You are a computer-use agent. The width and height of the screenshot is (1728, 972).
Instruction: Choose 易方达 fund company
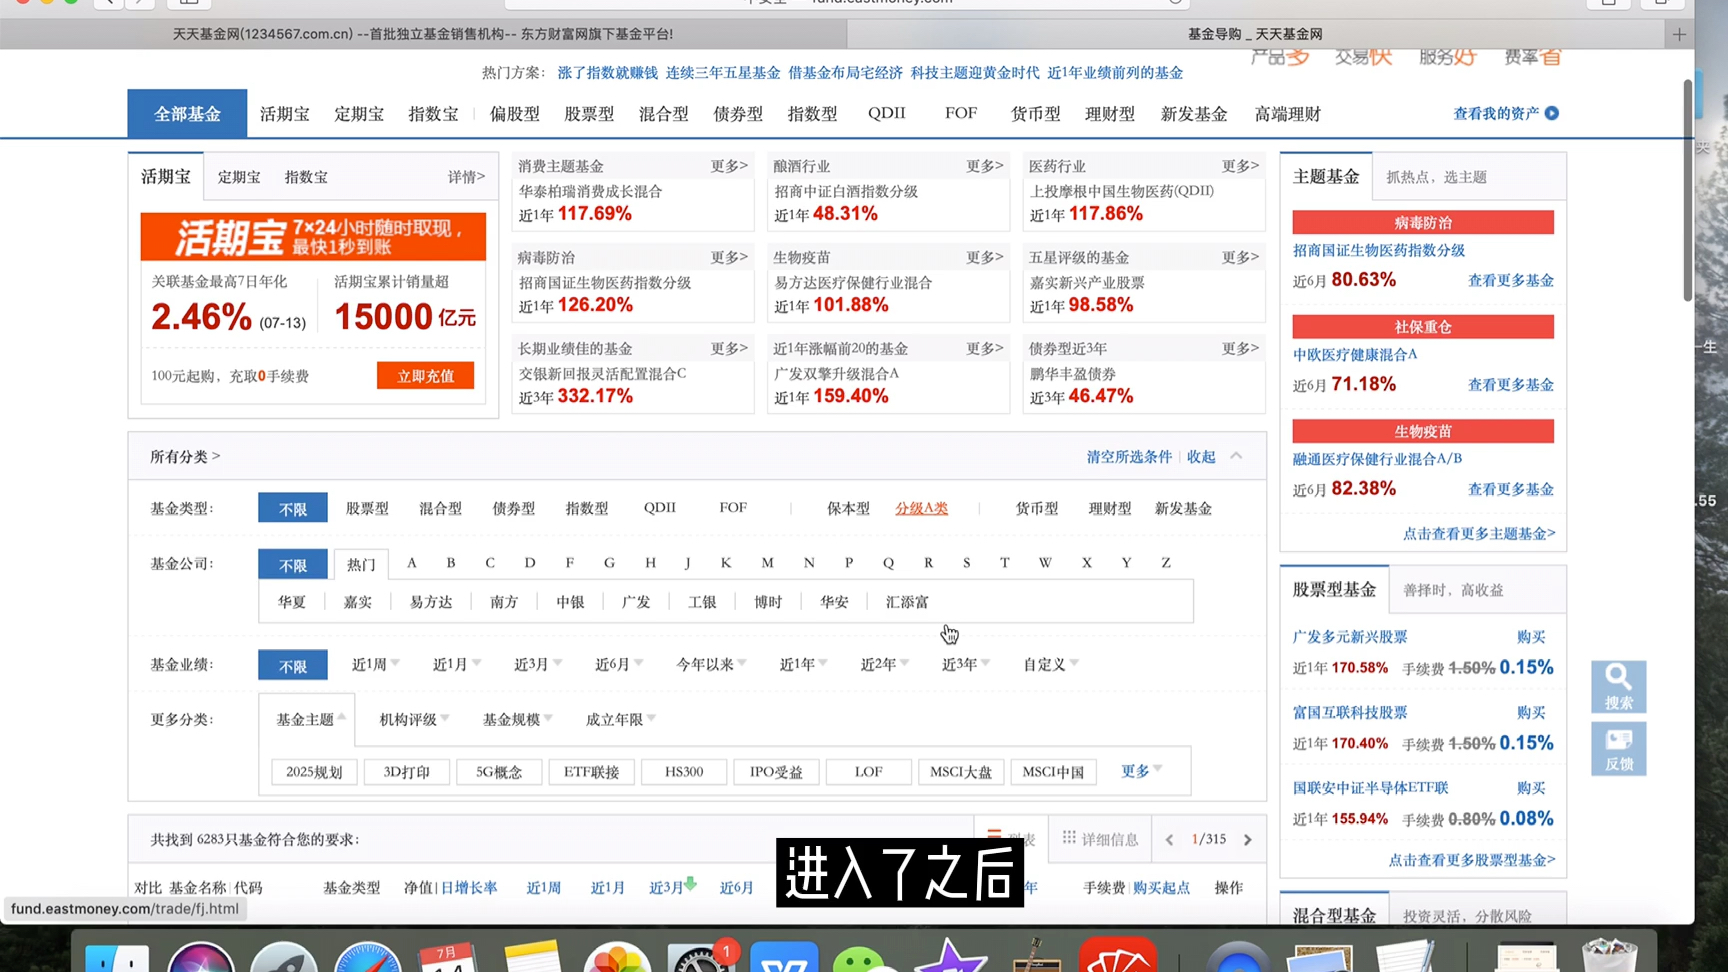[x=431, y=602]
